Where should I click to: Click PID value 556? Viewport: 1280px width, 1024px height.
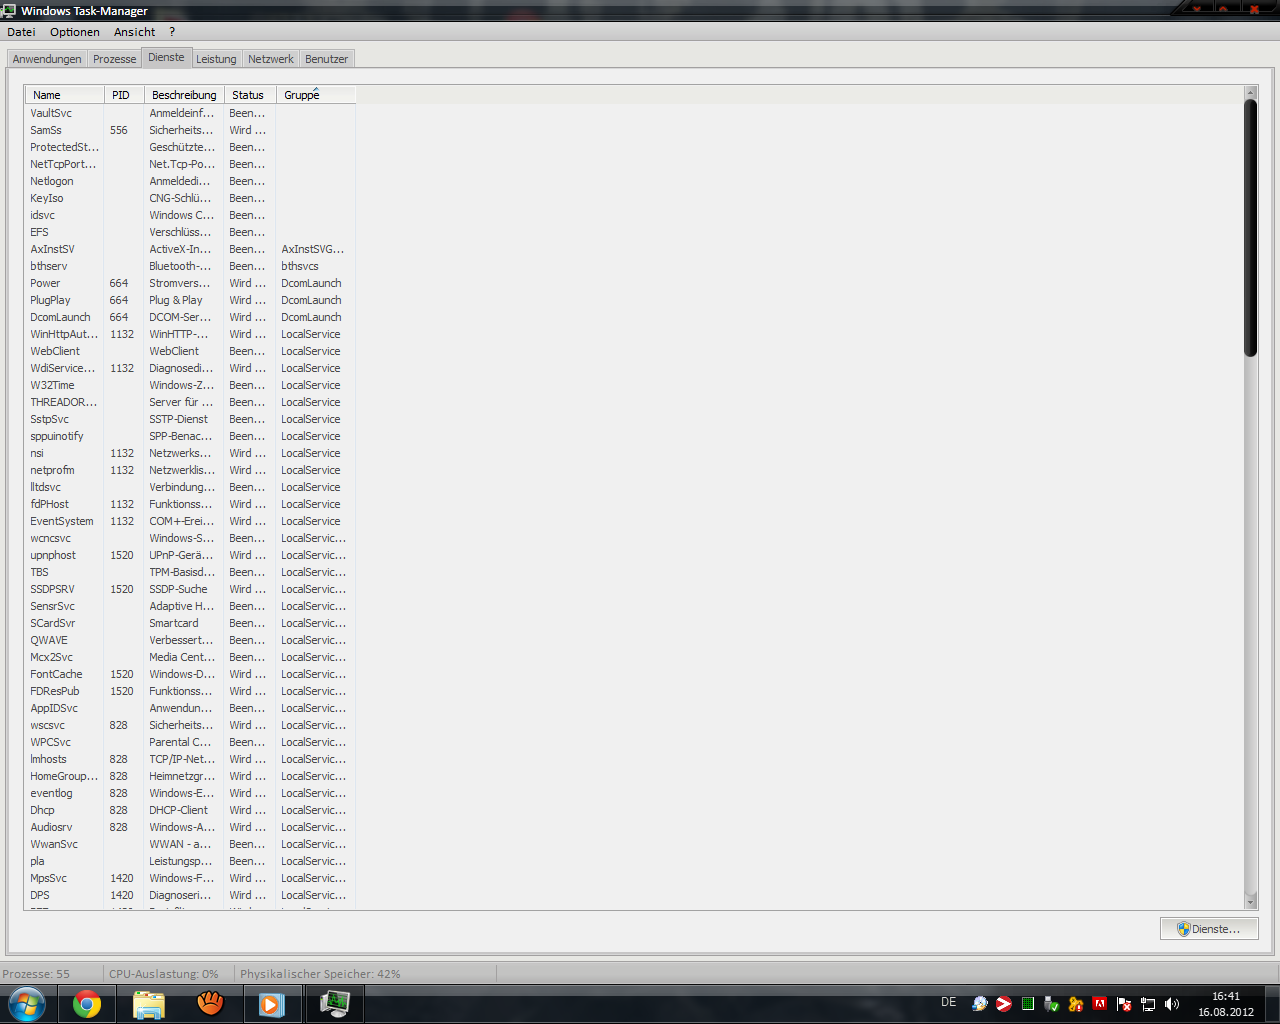coord(119,130)
